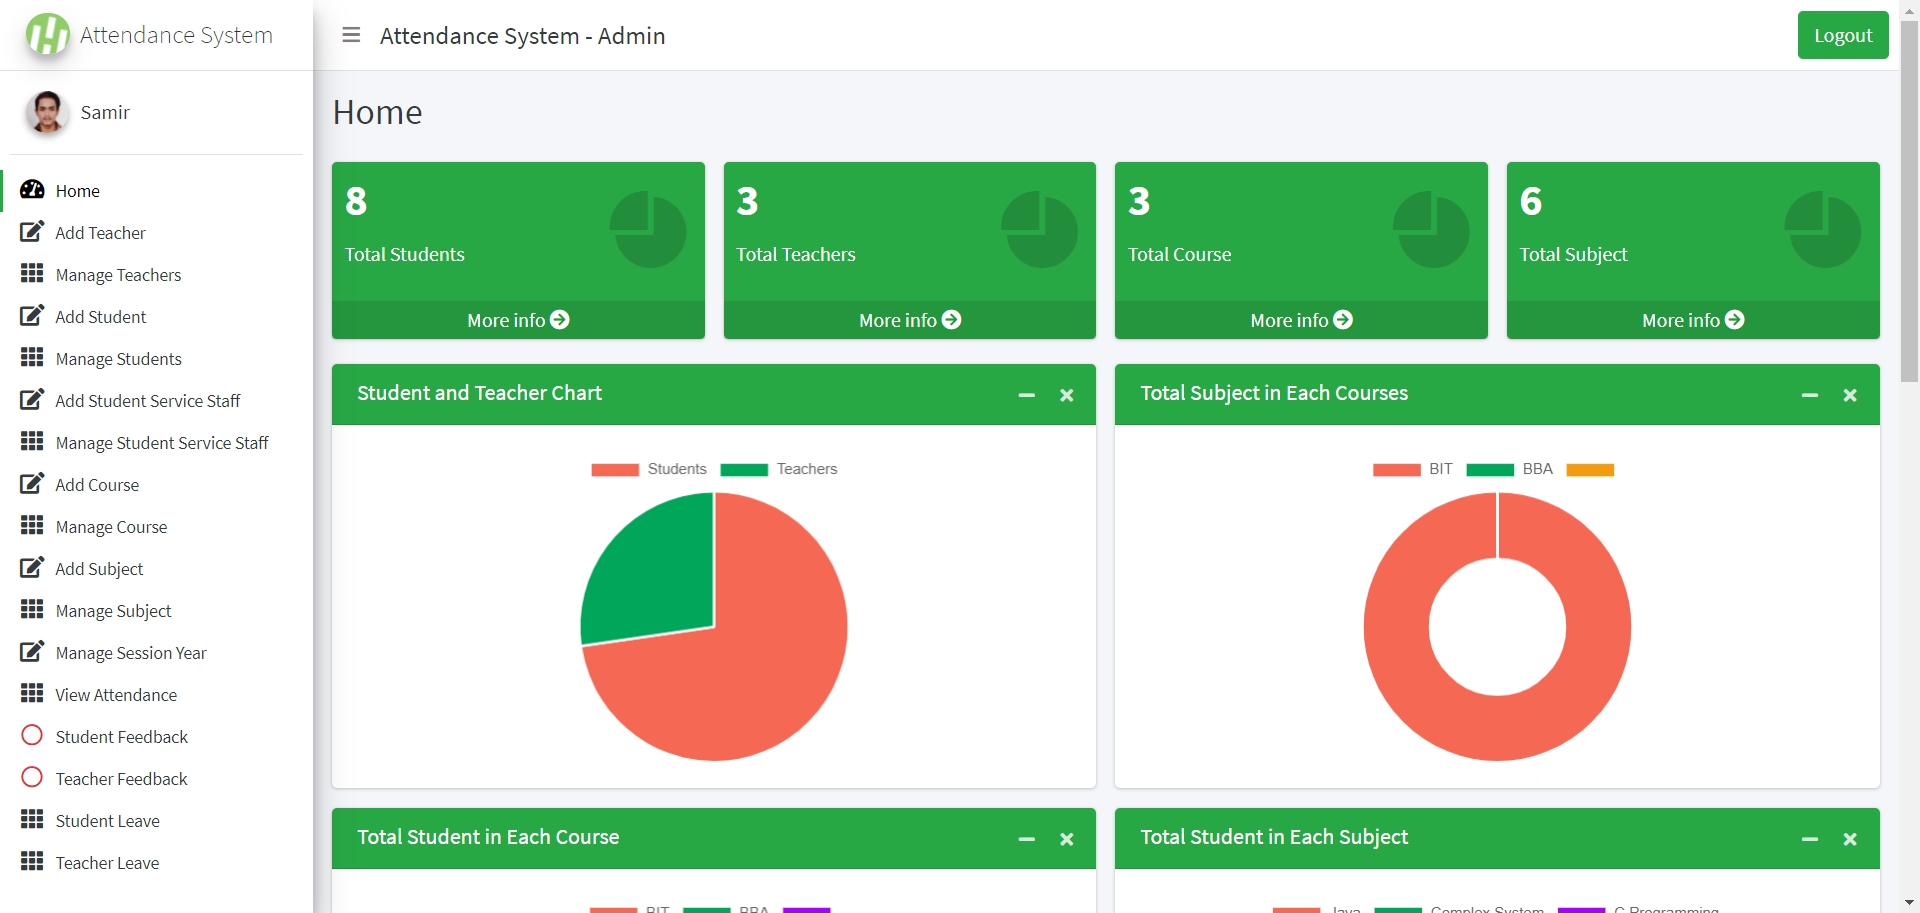
Task: Click Add Student Service Staff edit icon
Action: [x=32, y=400]
